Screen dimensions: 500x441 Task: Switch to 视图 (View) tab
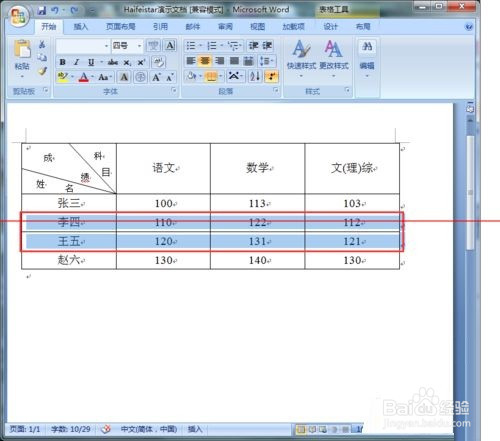pyautogui.click(x=258, y=27)
